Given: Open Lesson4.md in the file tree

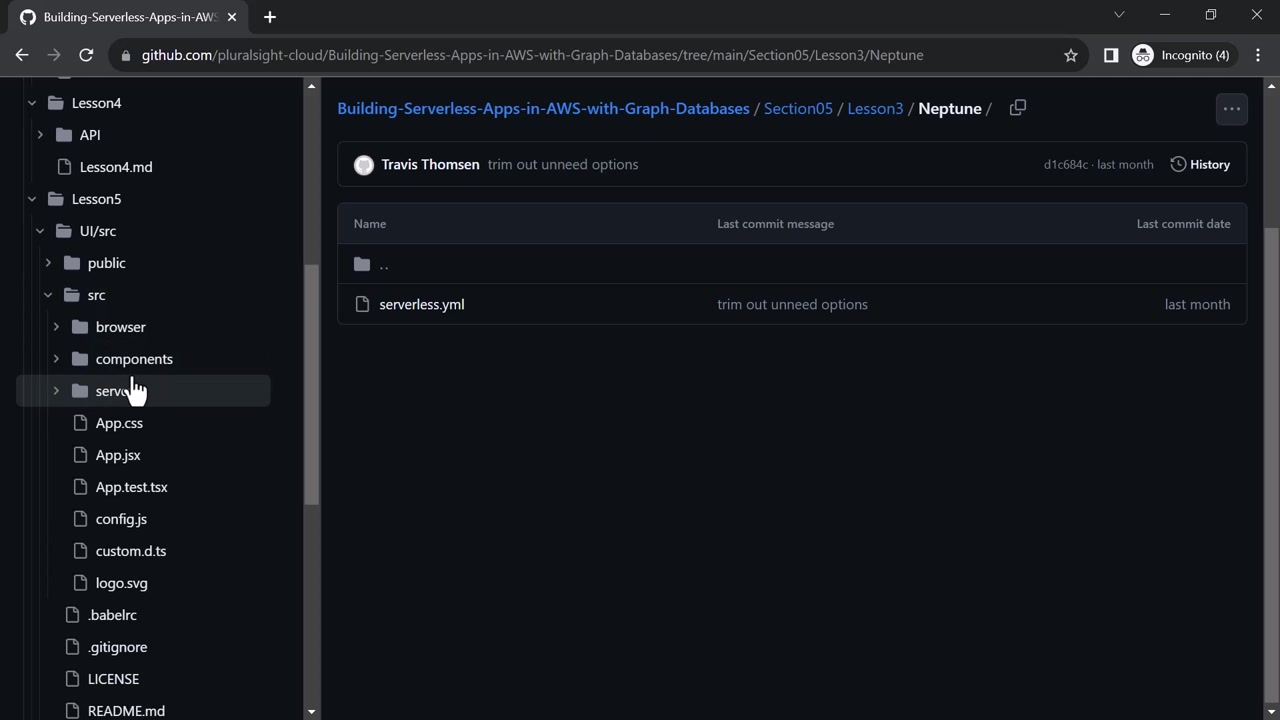Looking at the screenshot, I should (x=116, y=167).
